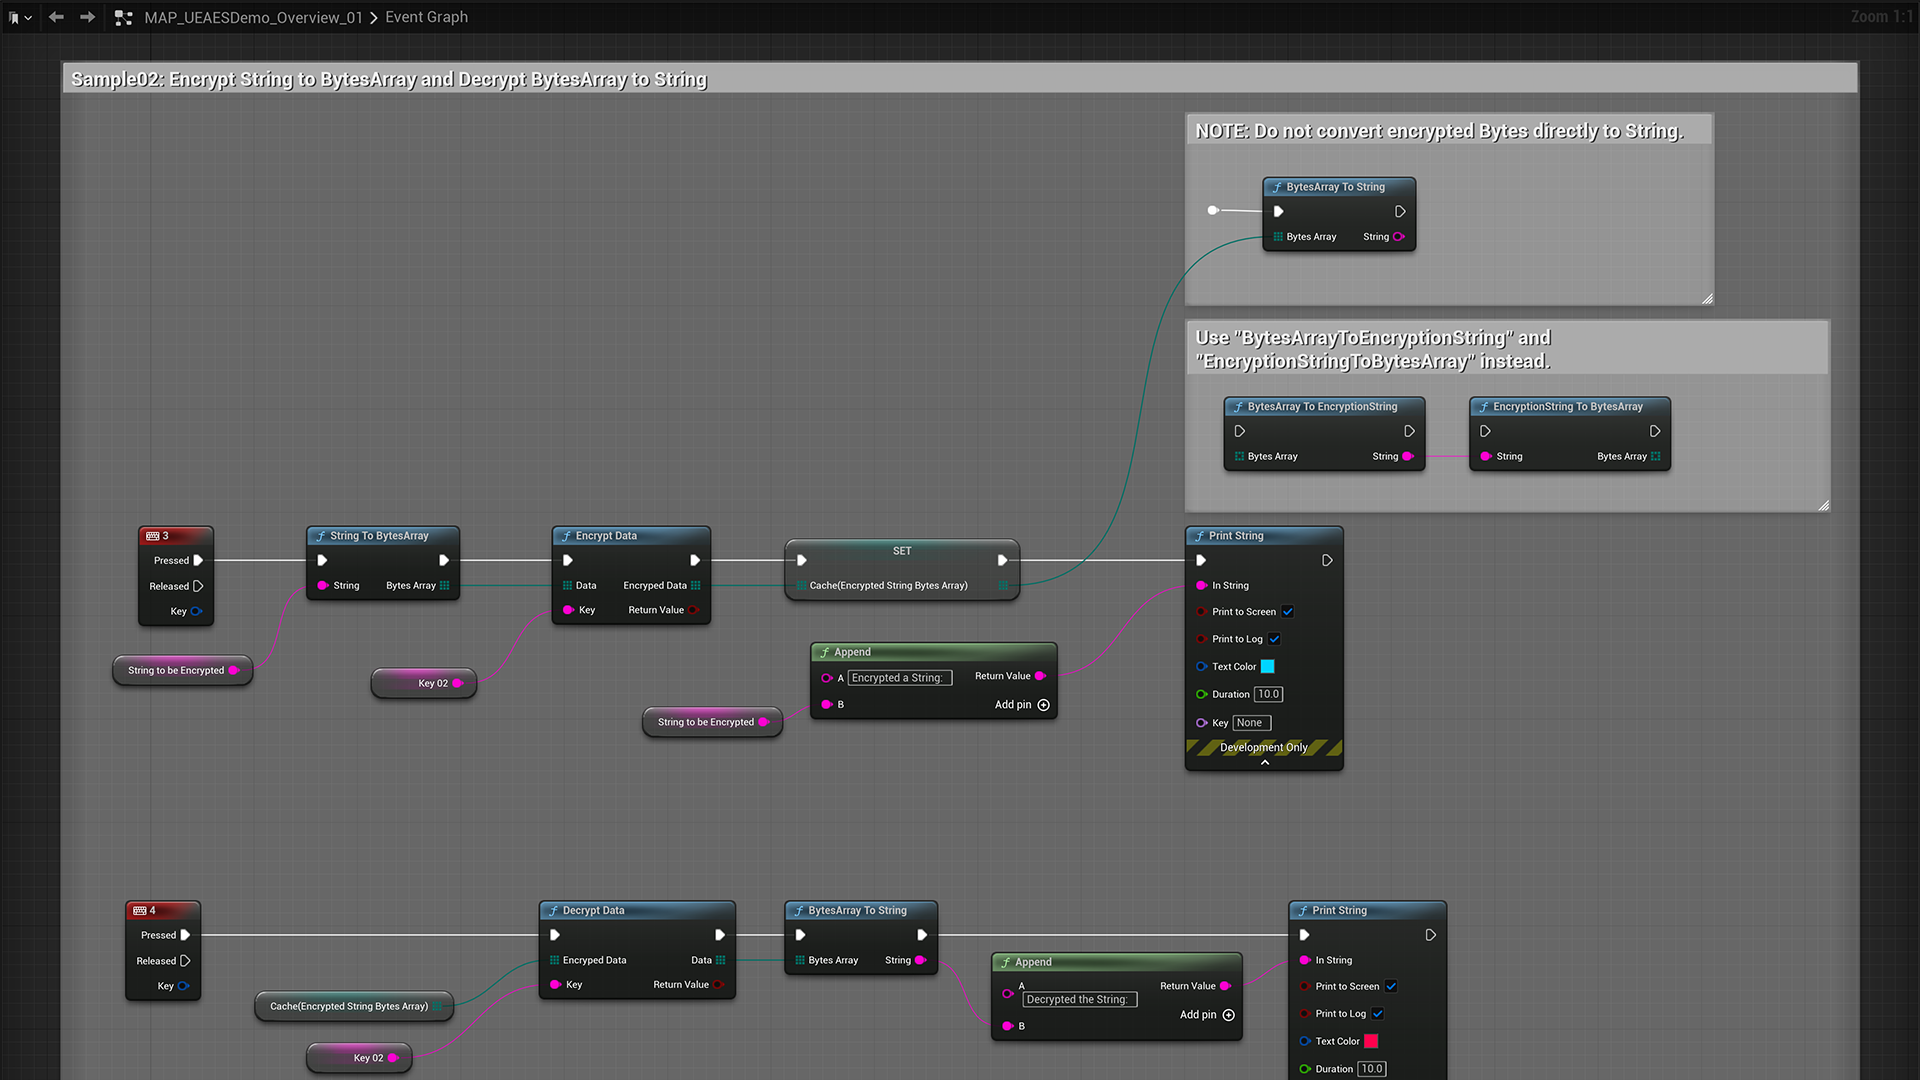Open the Key None dropdown on Print String

1250,722
